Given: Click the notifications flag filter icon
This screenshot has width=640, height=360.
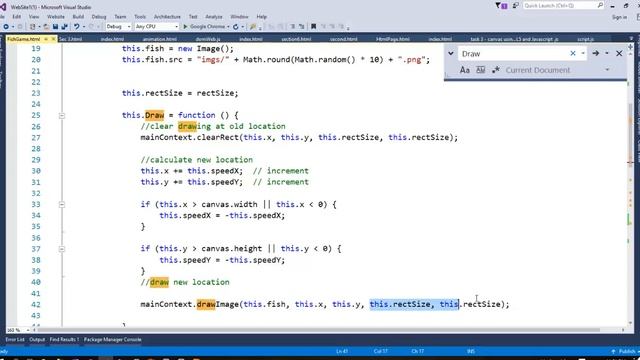Looking at the screenshot, I should (x=501, y=6).
